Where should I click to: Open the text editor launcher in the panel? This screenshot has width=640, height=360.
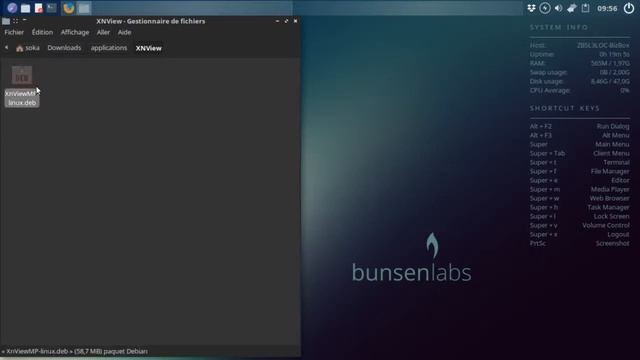coord(38,8)
